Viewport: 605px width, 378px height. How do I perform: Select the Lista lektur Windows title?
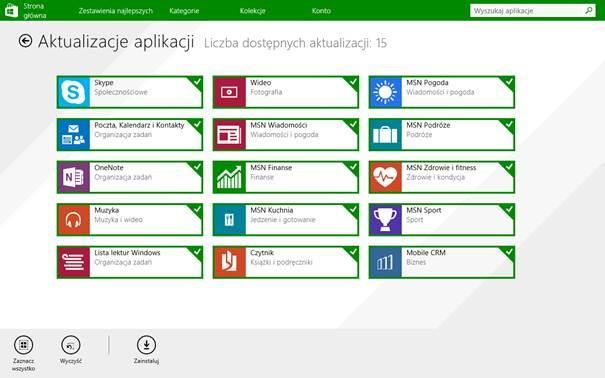tap(127, 253)
